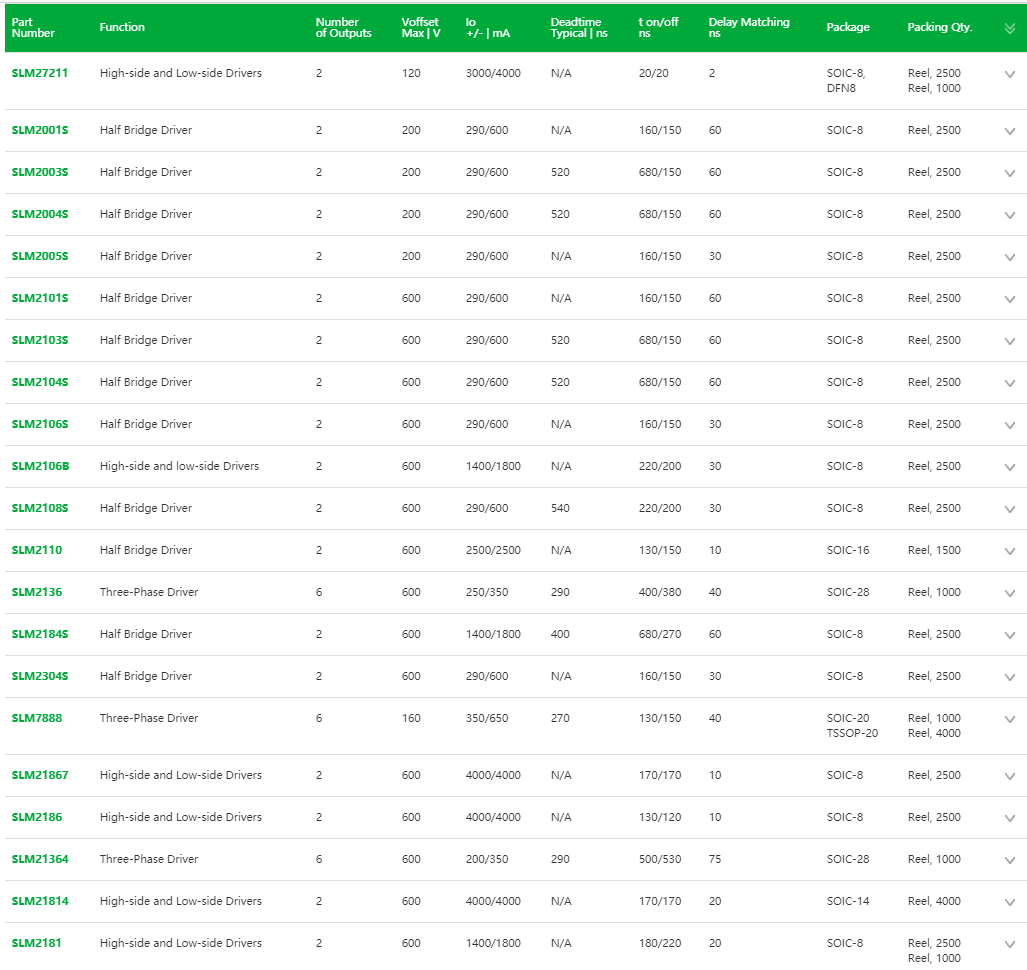Click the Voffset Max V header
The width and height of the screenshot is (1027, 970).
[420, 28]
